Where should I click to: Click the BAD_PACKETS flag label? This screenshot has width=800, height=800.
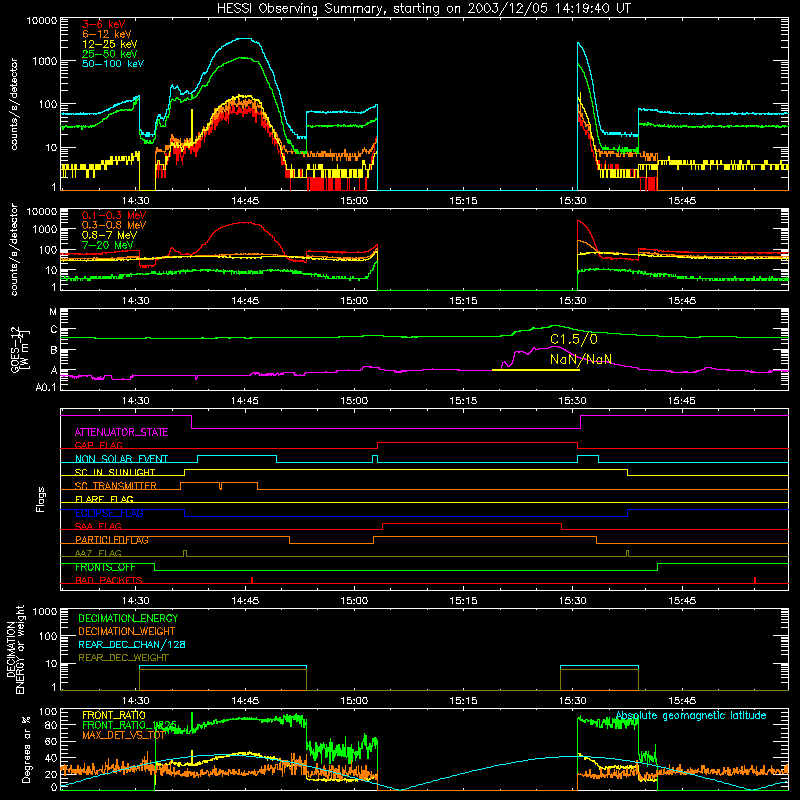(109, 580)
